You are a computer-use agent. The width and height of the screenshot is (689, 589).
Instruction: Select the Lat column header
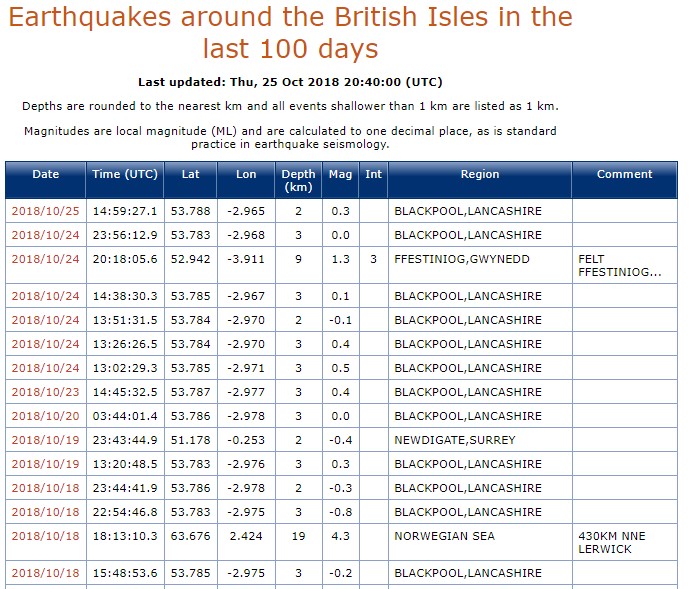pos(190,174)
